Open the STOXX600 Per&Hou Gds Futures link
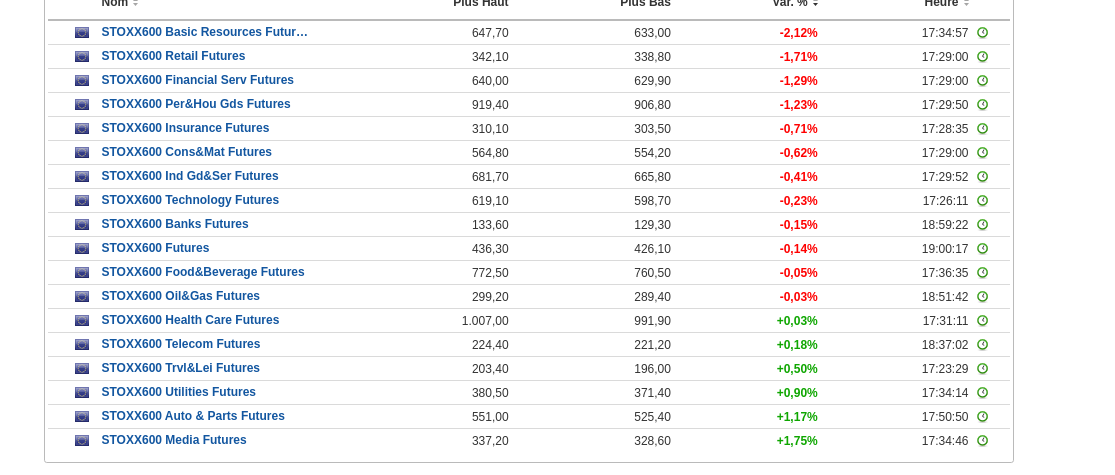Screen dimensions: 1115x475 196,104
